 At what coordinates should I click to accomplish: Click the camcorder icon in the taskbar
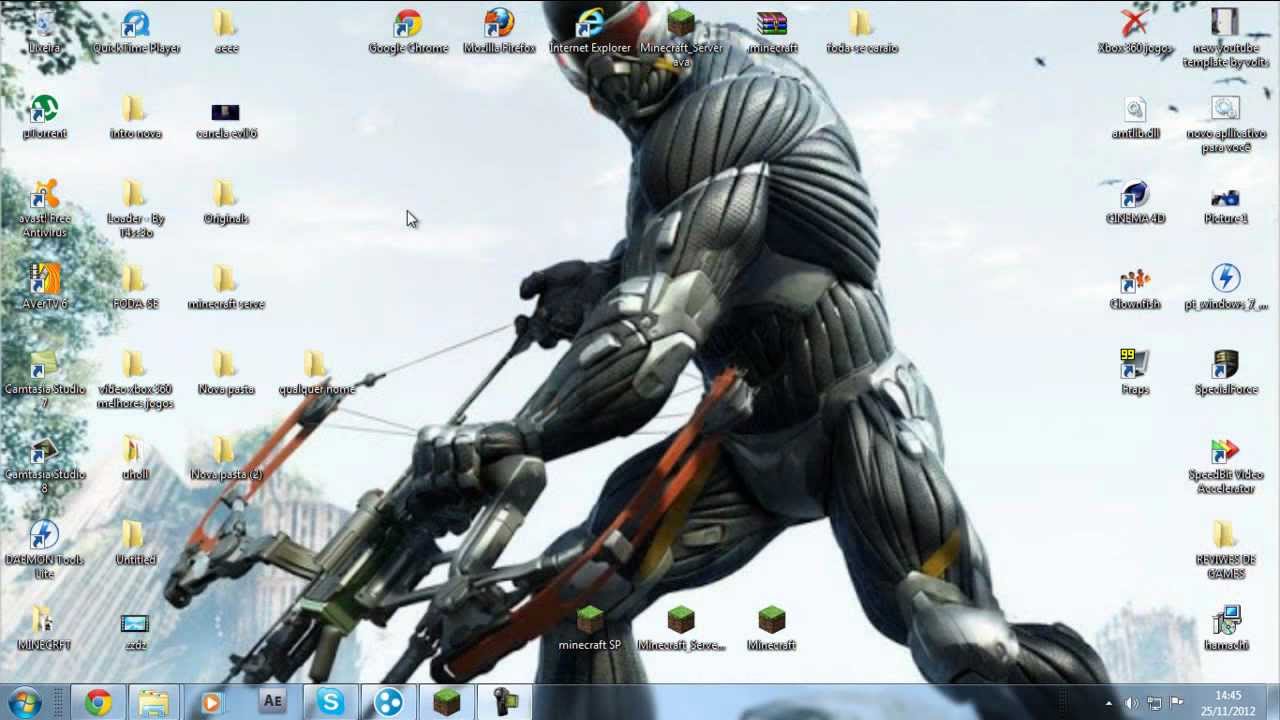pyautogui.click(x=504, y=702)
